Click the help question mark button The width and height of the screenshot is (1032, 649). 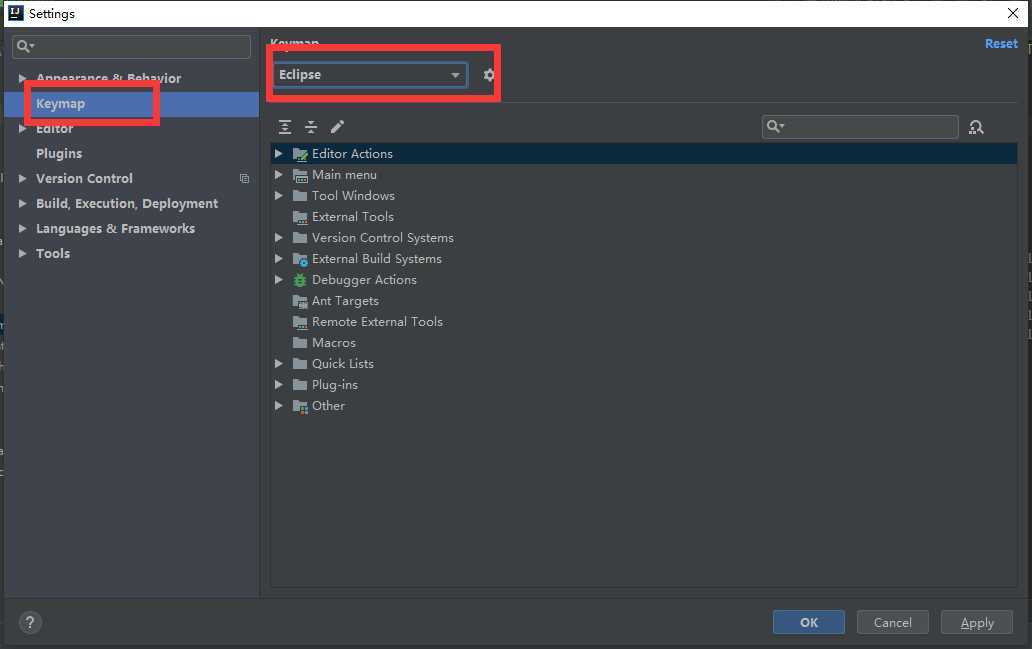30,622
